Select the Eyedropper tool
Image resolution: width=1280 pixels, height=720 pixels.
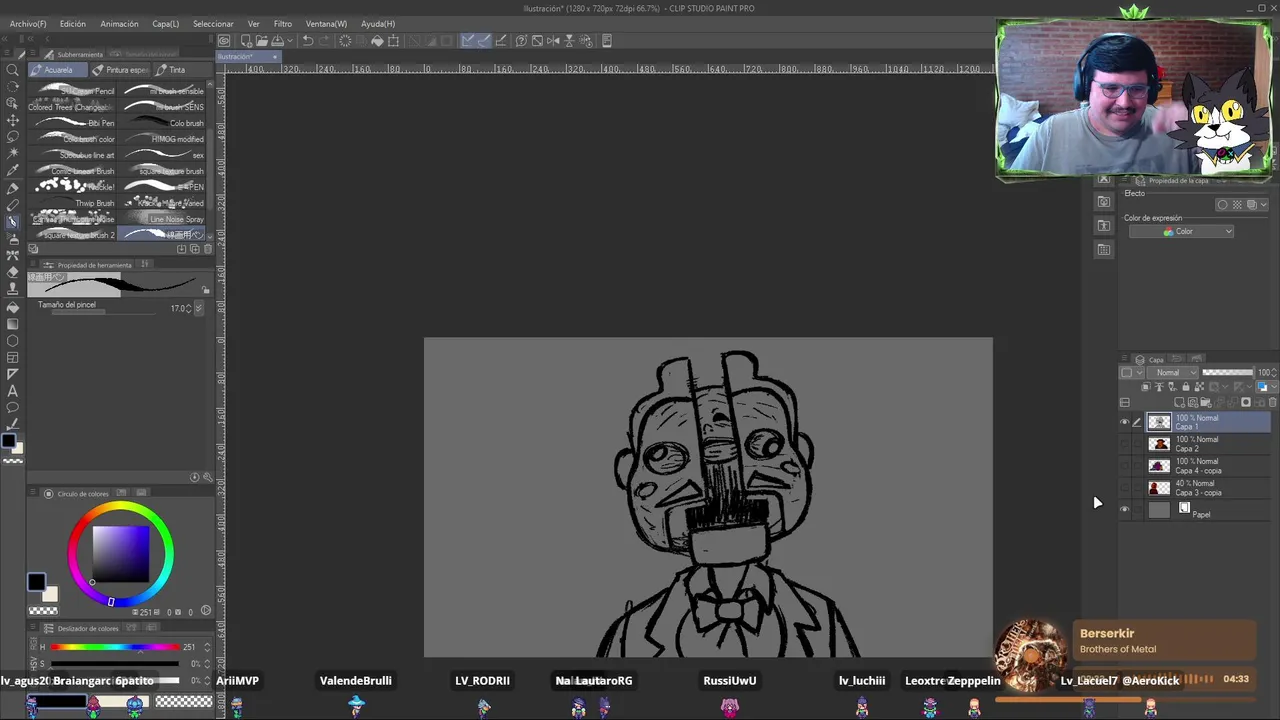(13, 172)
